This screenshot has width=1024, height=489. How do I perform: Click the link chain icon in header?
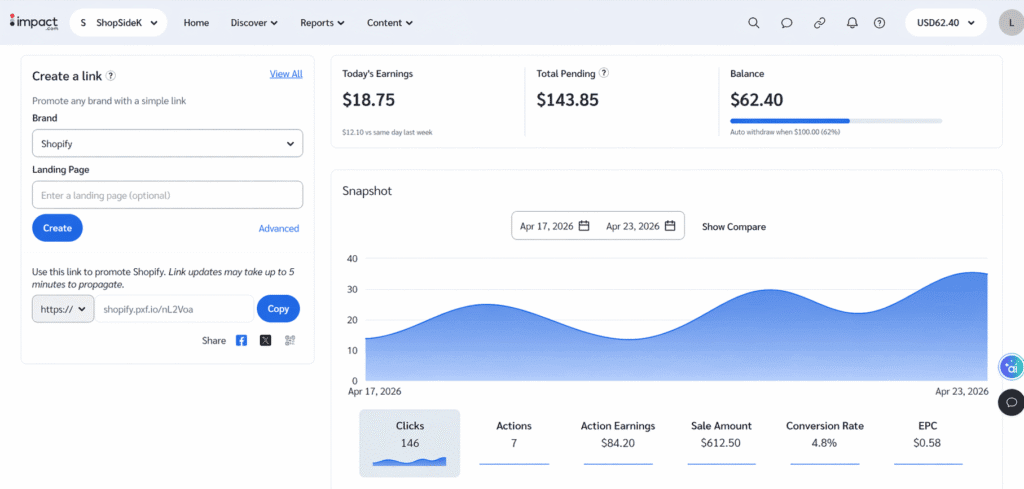[x=820, y=23]
